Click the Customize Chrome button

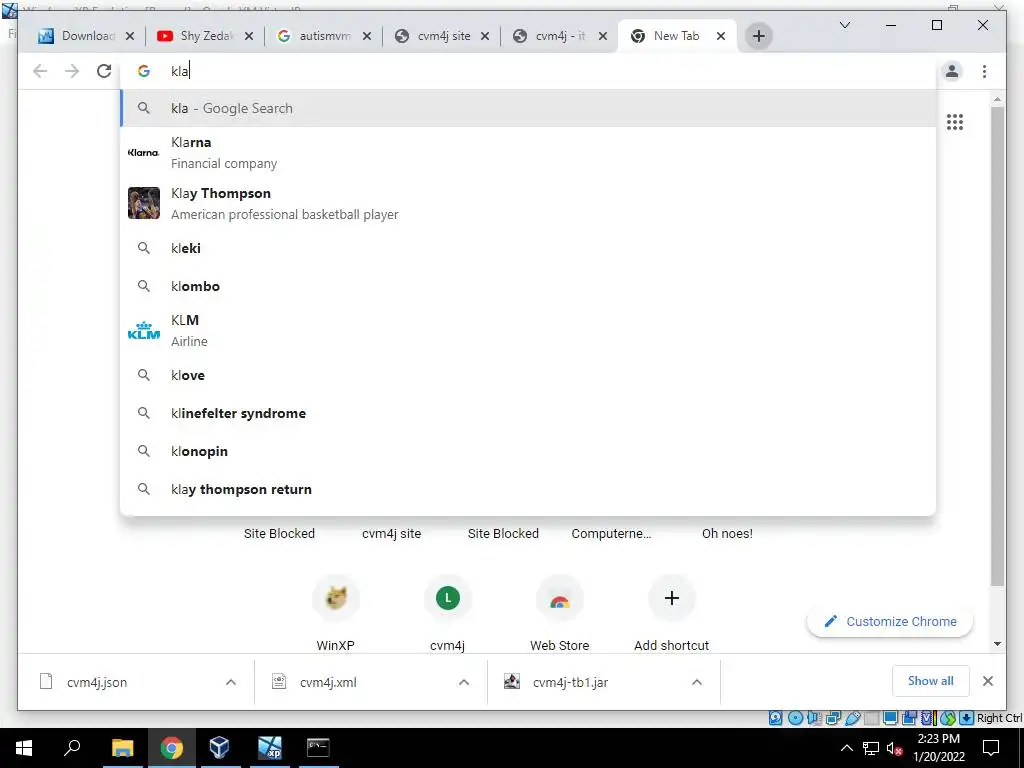click(x=889, y=621)
